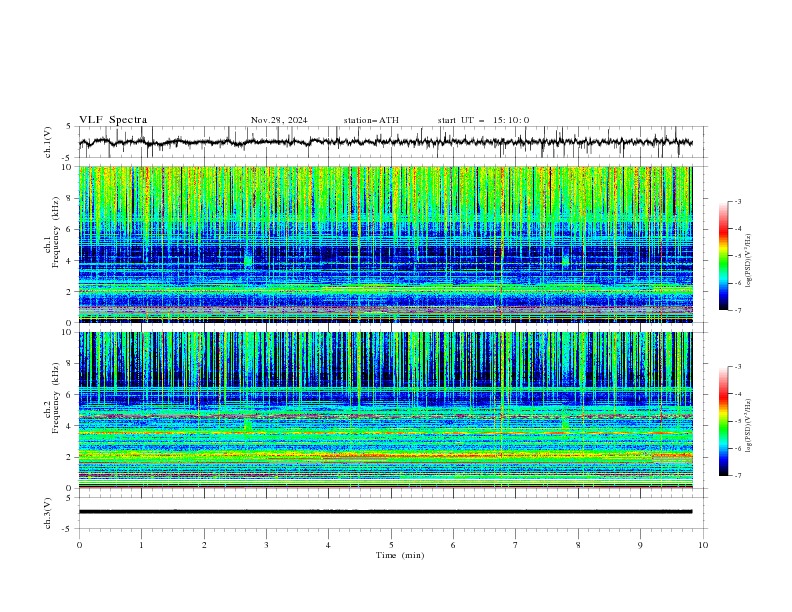Click the log(PSD) label beside the lower color bar
Image resolution: width=792 pixels, height=612 pixels.
pyautogui.click(x=749, y=426)
